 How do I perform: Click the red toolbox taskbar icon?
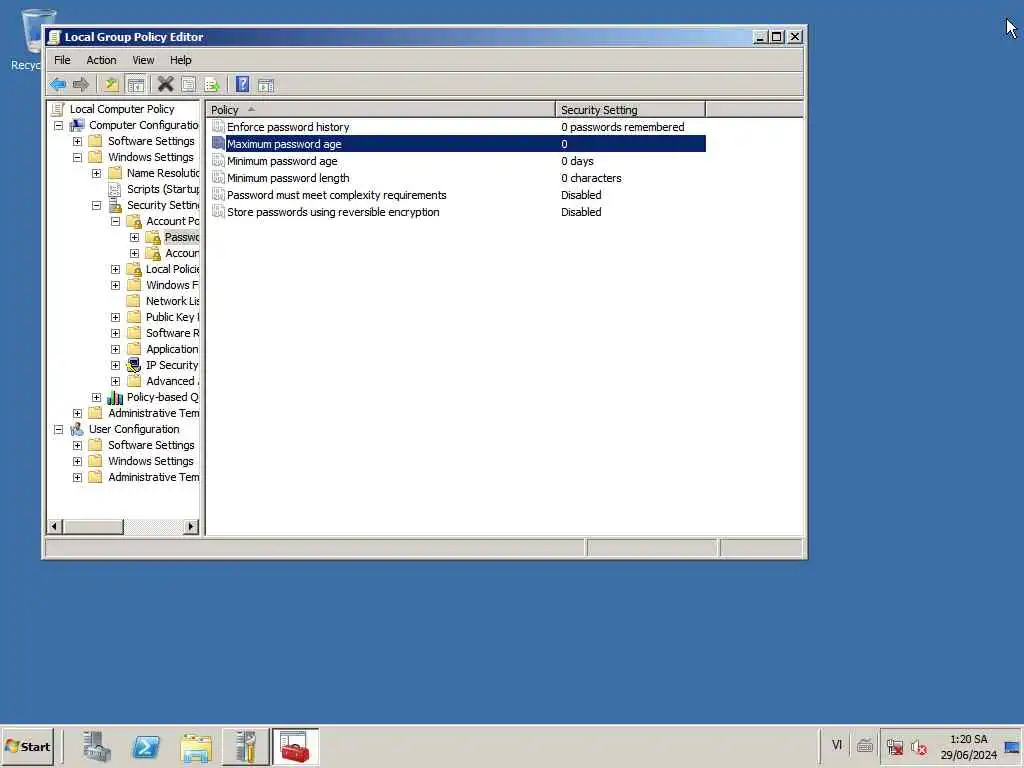coord(295,747)
